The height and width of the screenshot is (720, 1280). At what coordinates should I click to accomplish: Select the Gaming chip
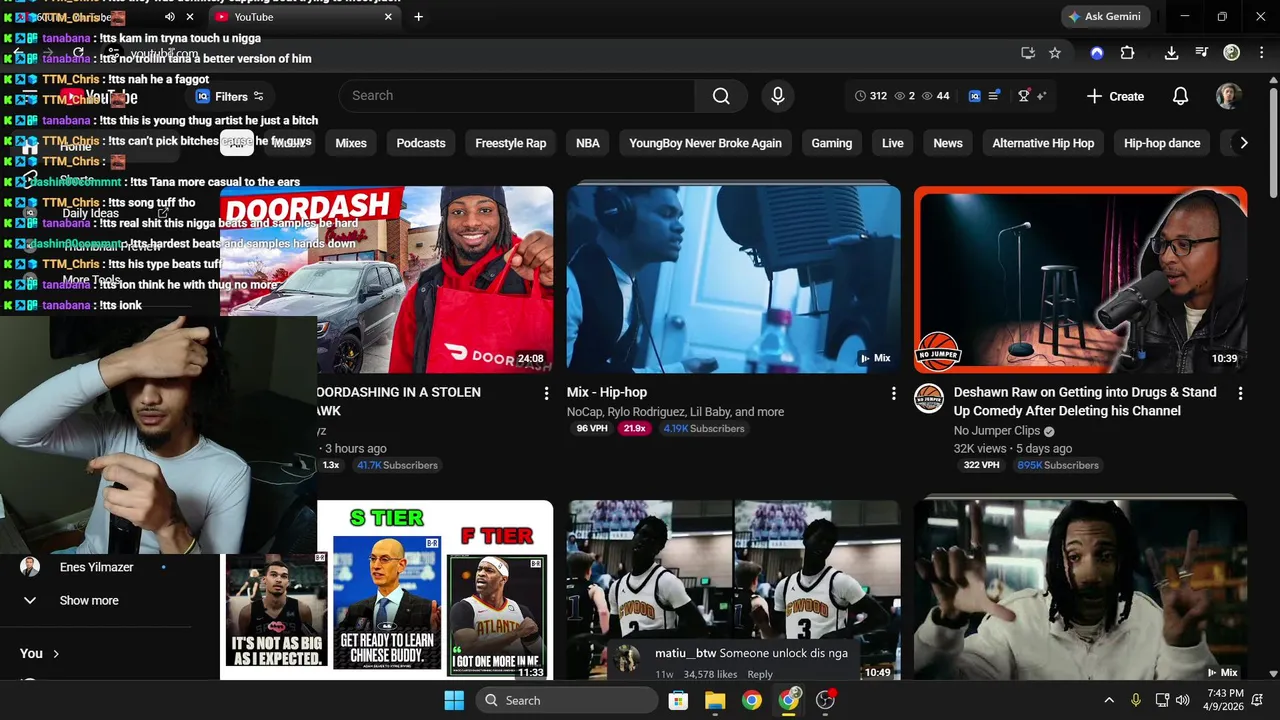(x=831, y=143)
